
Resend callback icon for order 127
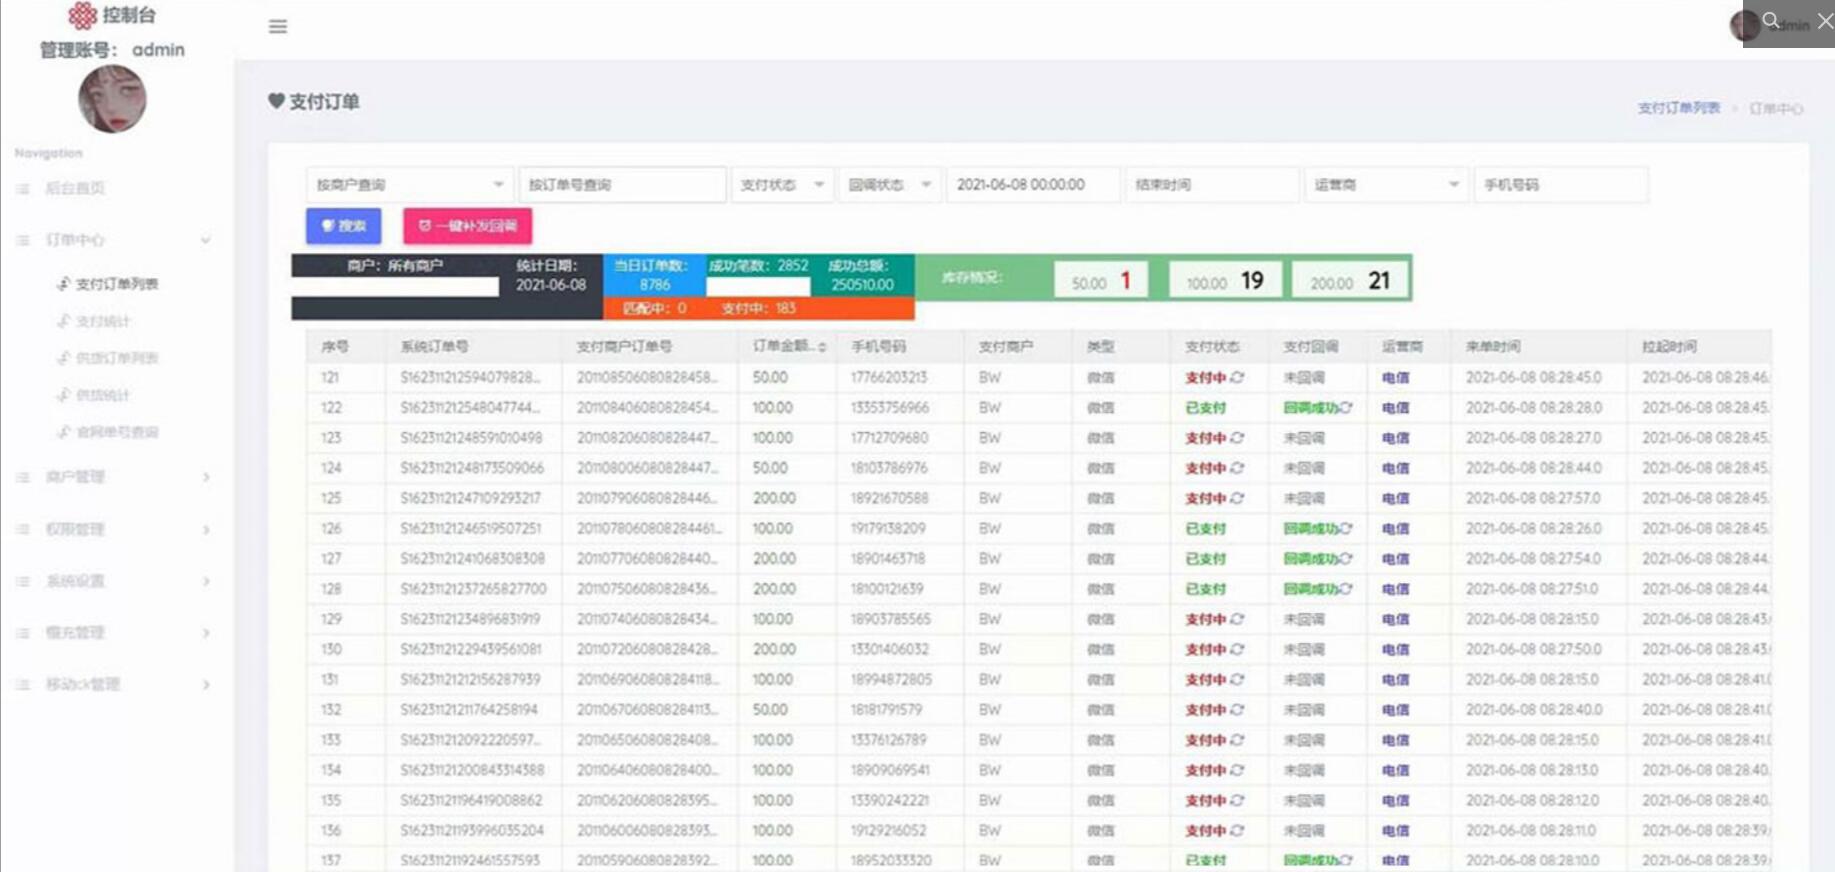pyautogui.click(x=1346, y=559)
